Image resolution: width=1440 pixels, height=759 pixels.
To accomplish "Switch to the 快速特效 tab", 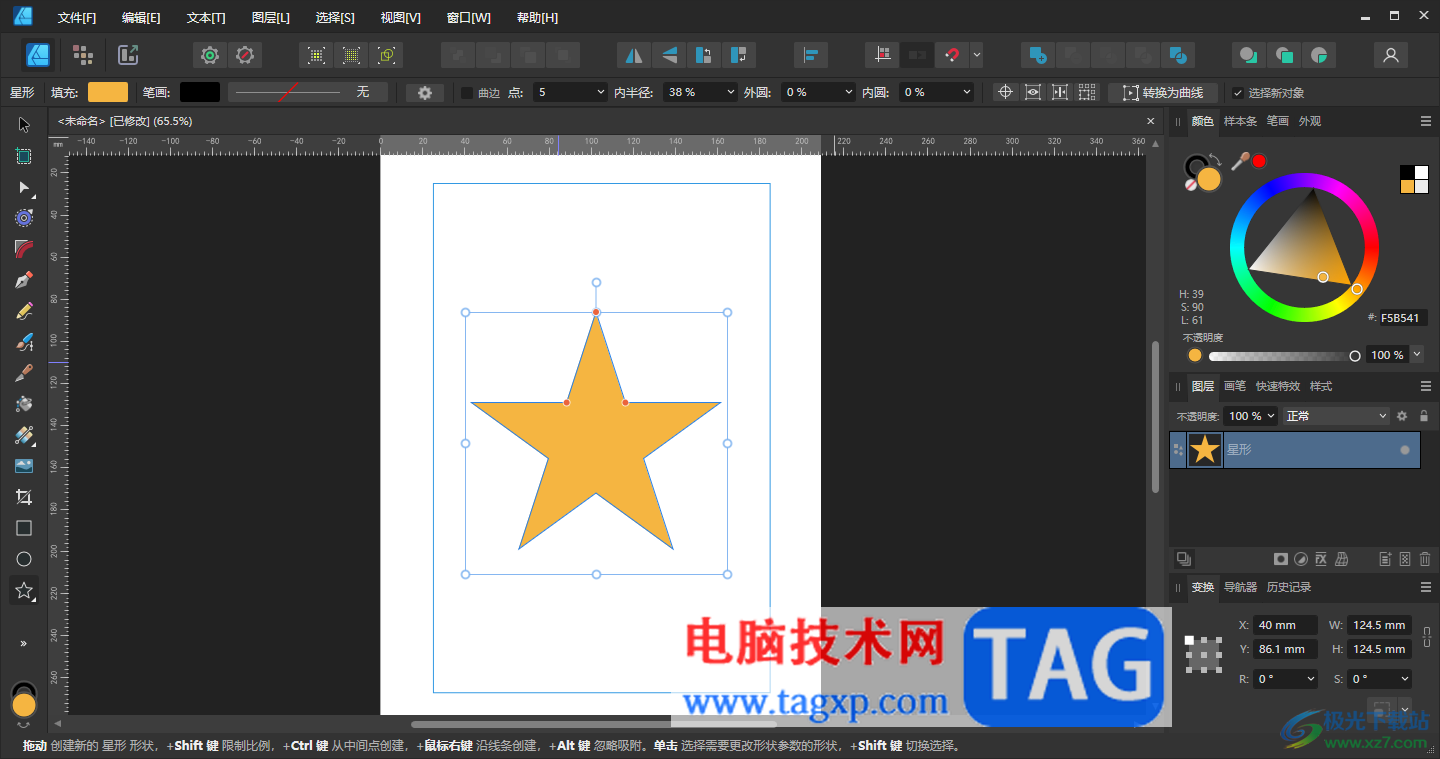I will (x=1278, y=386).
